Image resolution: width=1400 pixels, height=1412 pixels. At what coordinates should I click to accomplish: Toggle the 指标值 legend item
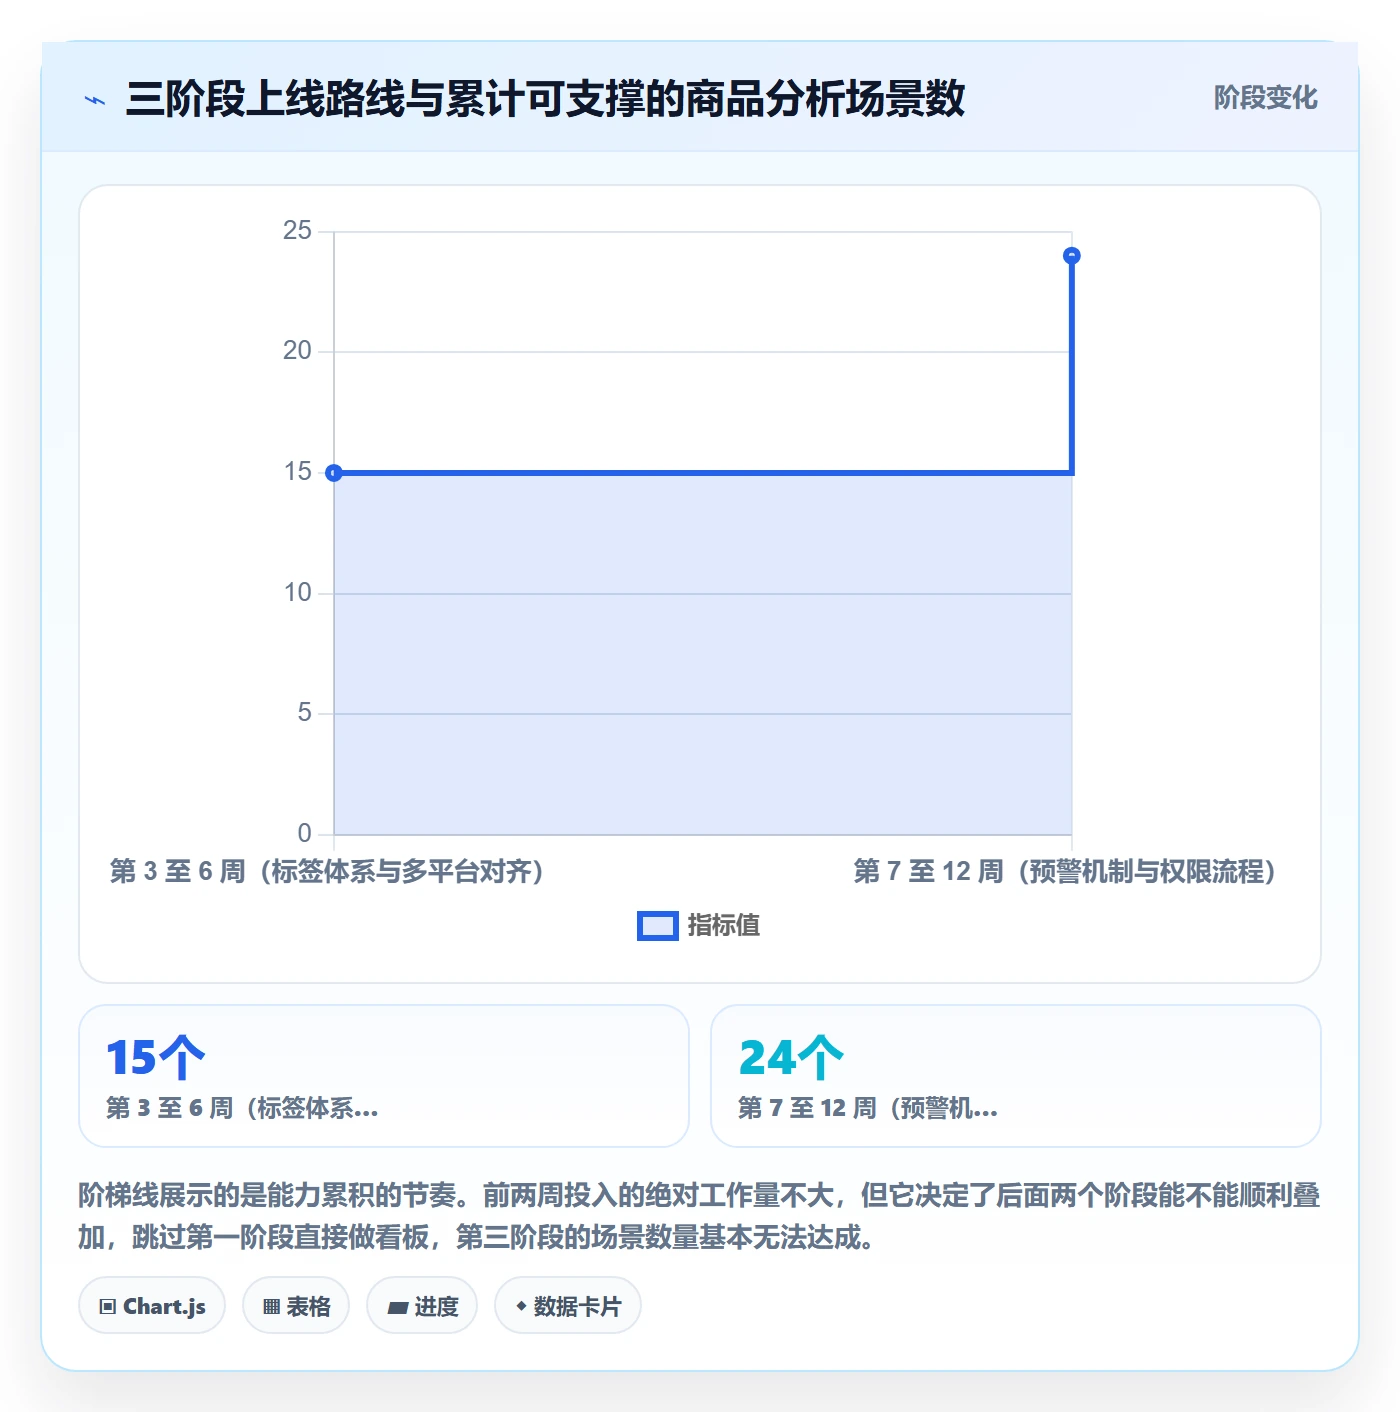(699, 926)
